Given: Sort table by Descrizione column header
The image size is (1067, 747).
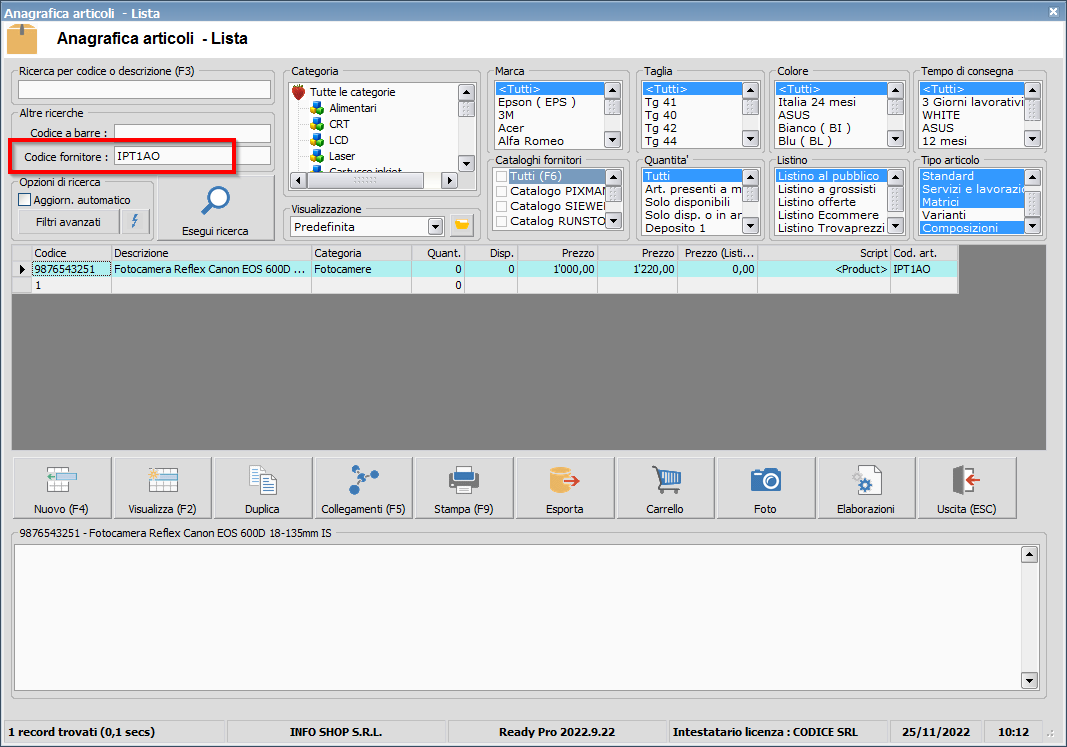Looking at the screenshot, I should [211, 253].
